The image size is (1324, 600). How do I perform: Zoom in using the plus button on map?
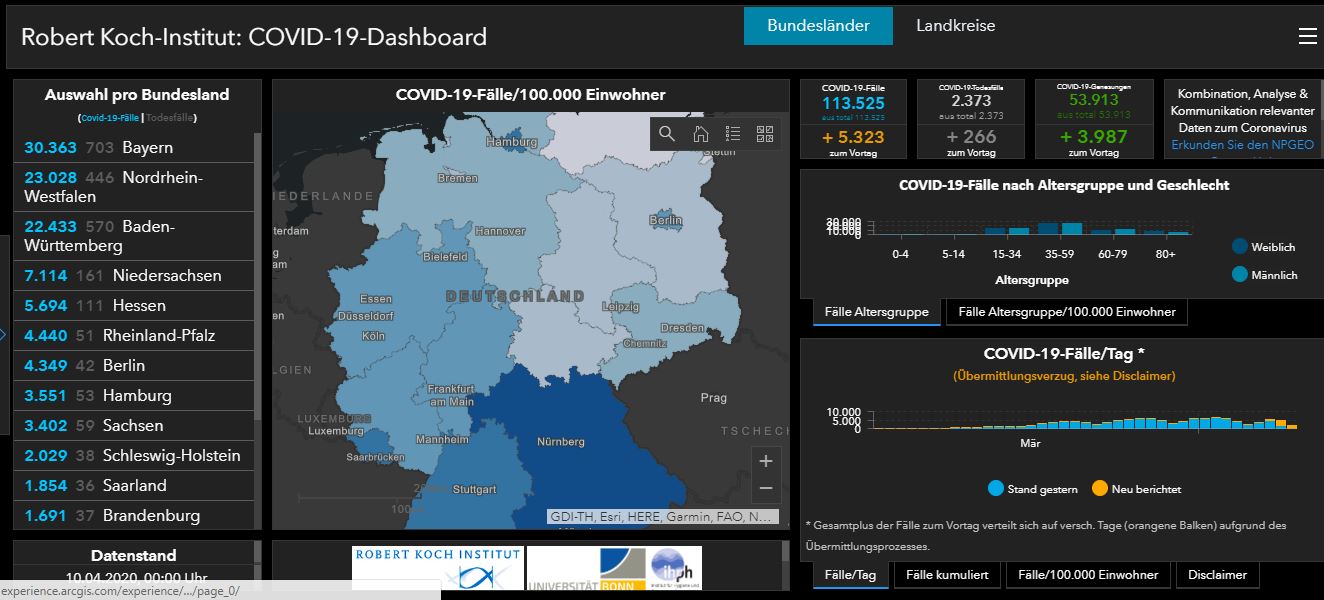tap(765, 460)
